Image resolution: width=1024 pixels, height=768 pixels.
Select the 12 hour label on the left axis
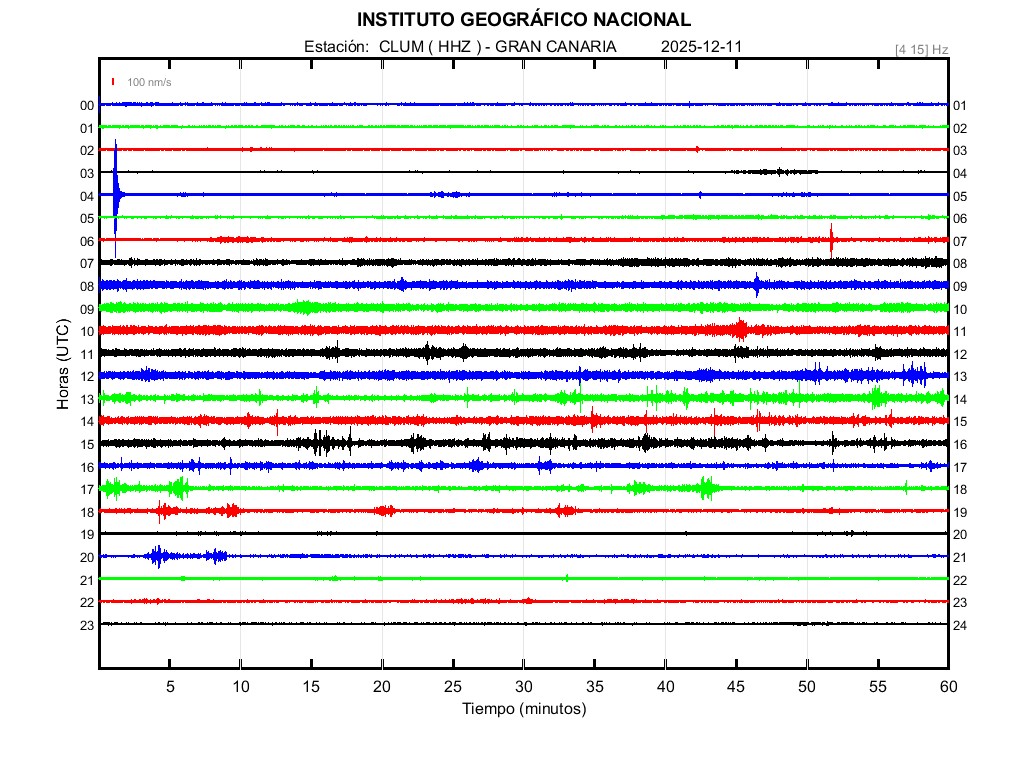click(x=87, y=377)
